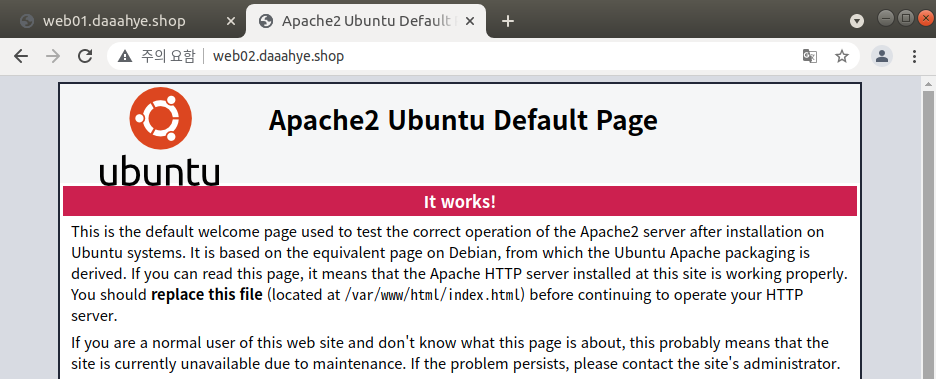
Task: Minimize the browser window
Action: 886,19
